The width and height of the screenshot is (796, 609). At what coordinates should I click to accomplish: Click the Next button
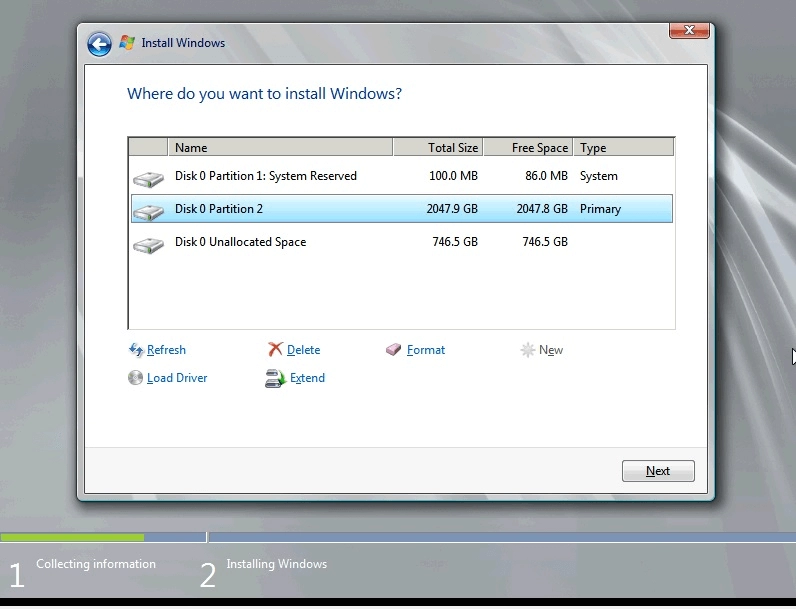658,471
